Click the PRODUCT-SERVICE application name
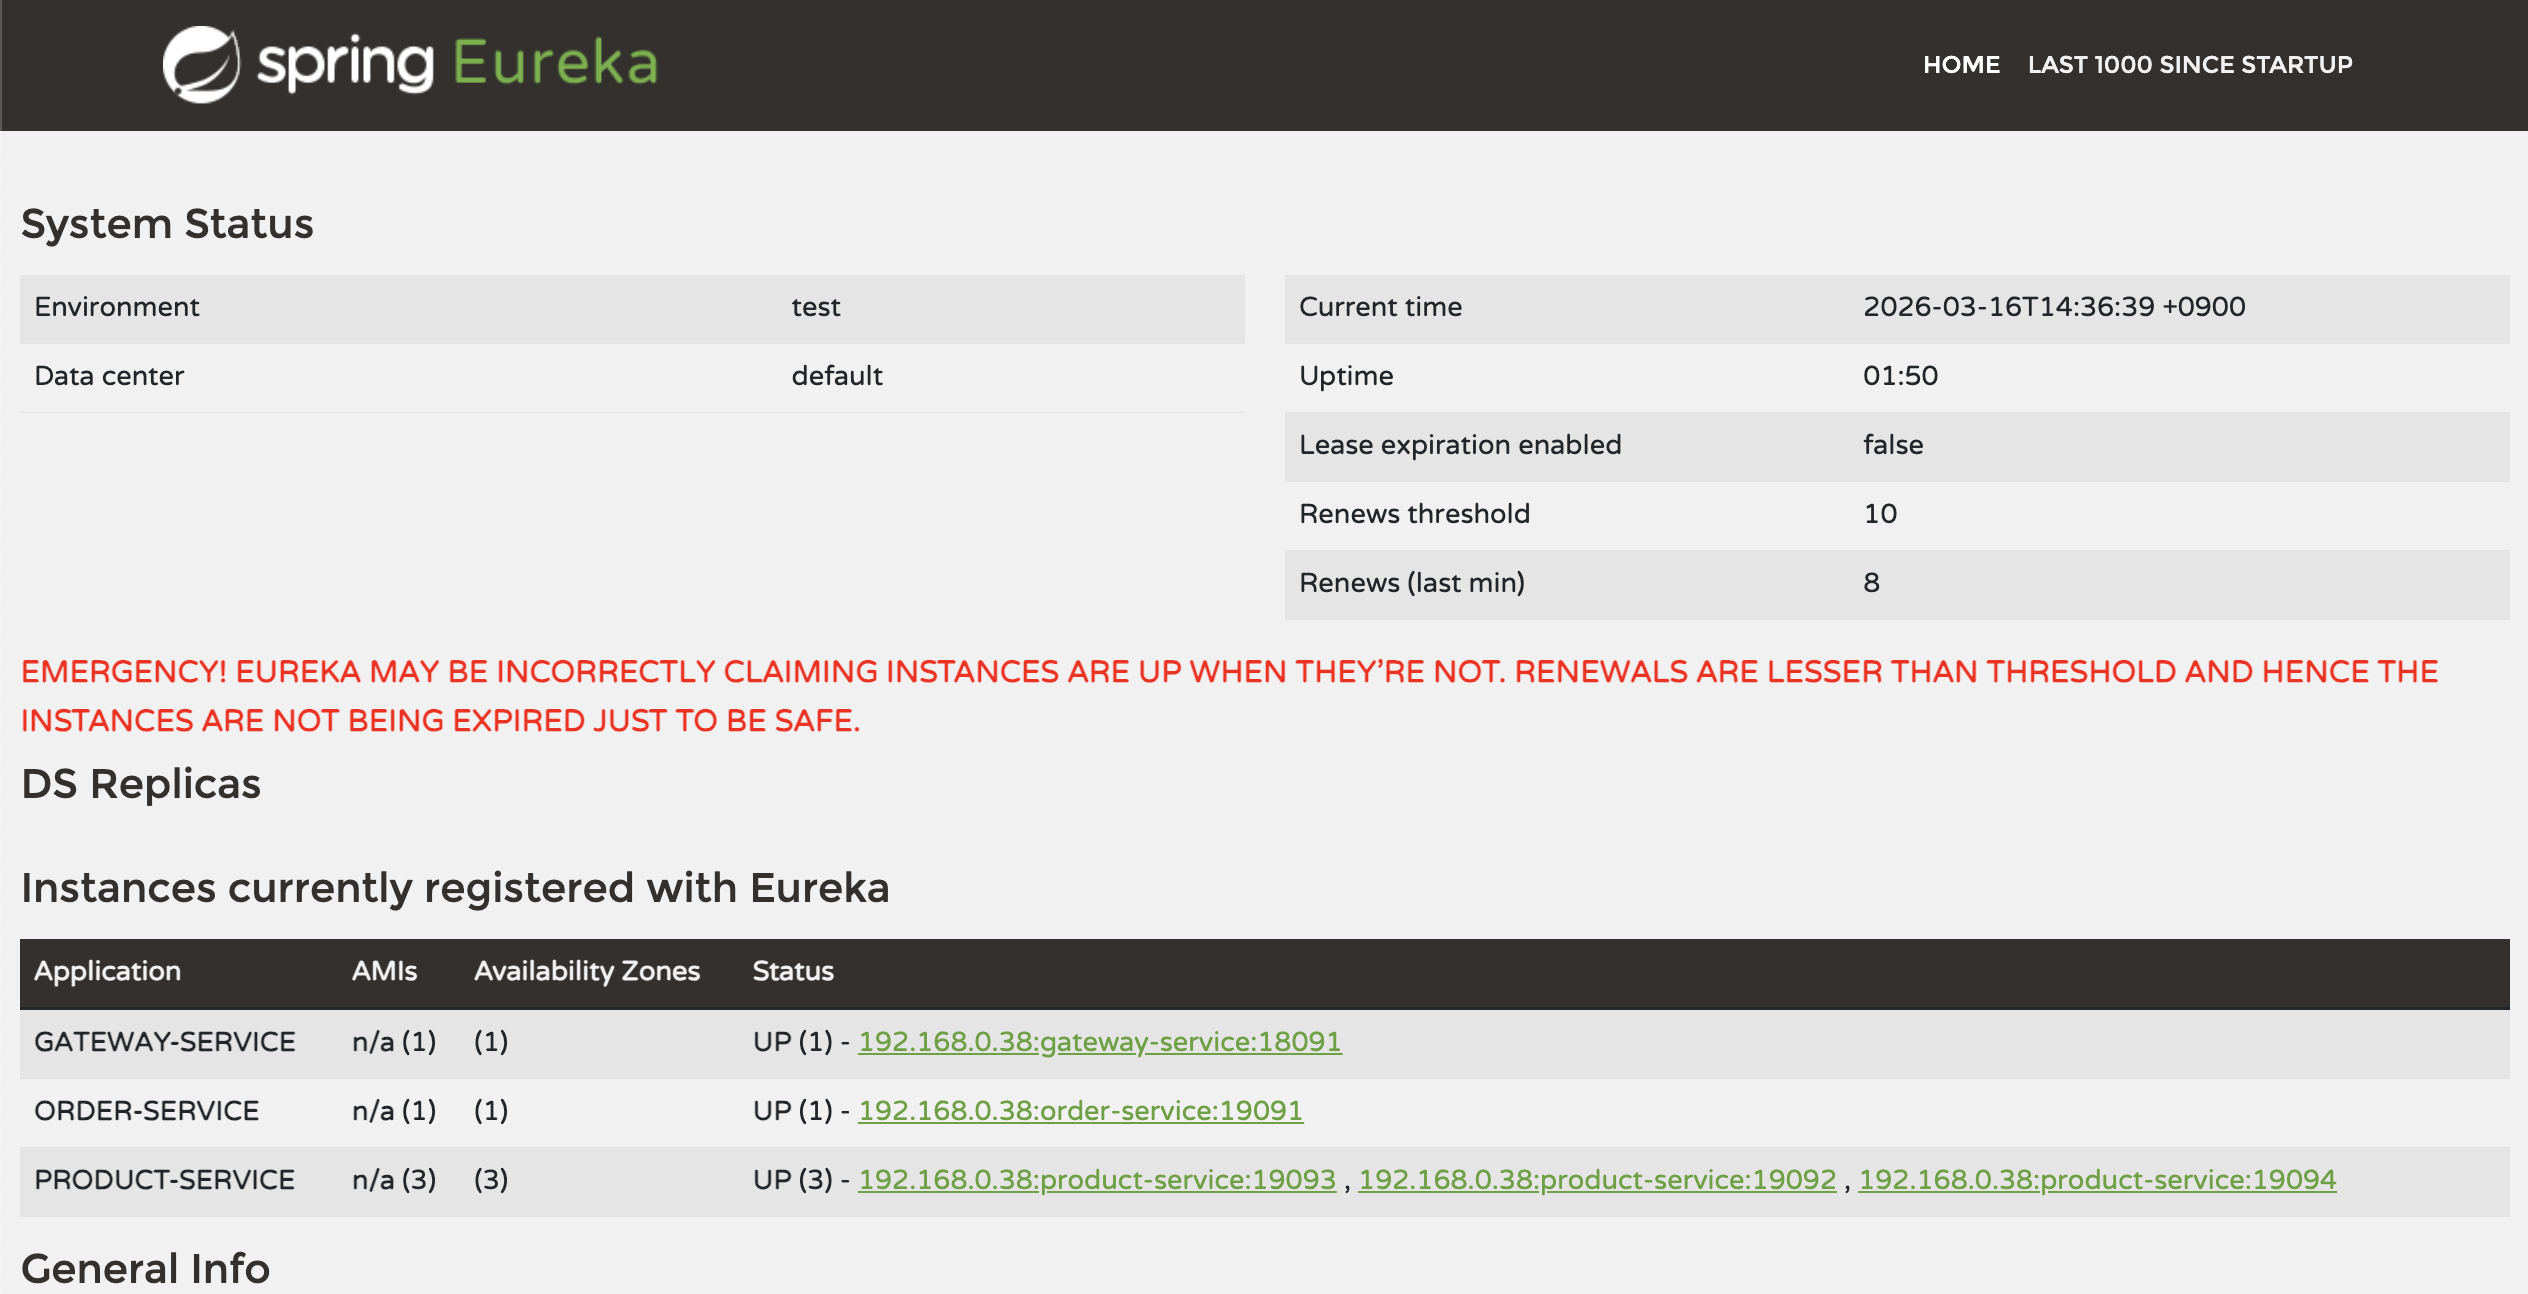Viewport: 2528px width, 1294px height. pyautogui.click(x=164, y=1180)
